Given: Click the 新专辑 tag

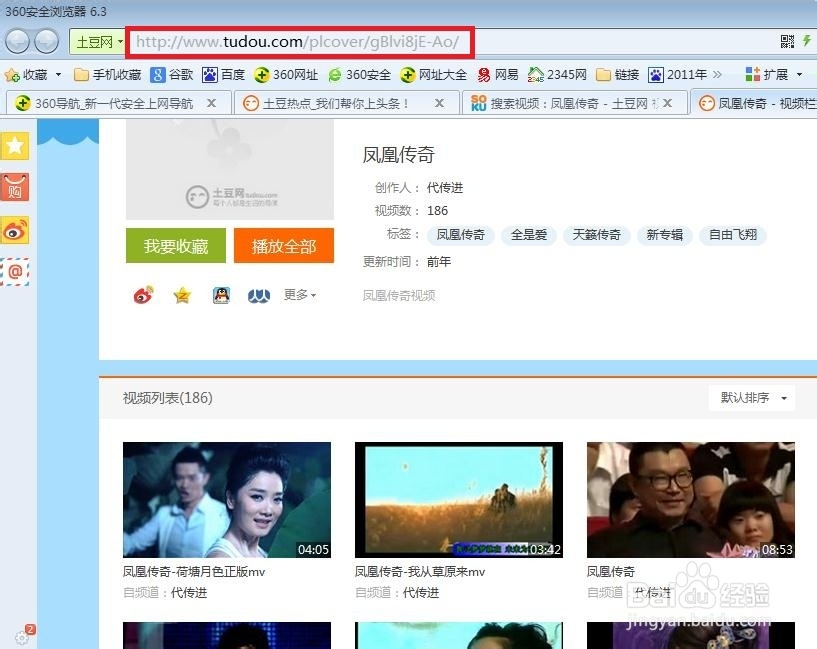Looking at the screenshot, I should (664, 235).
